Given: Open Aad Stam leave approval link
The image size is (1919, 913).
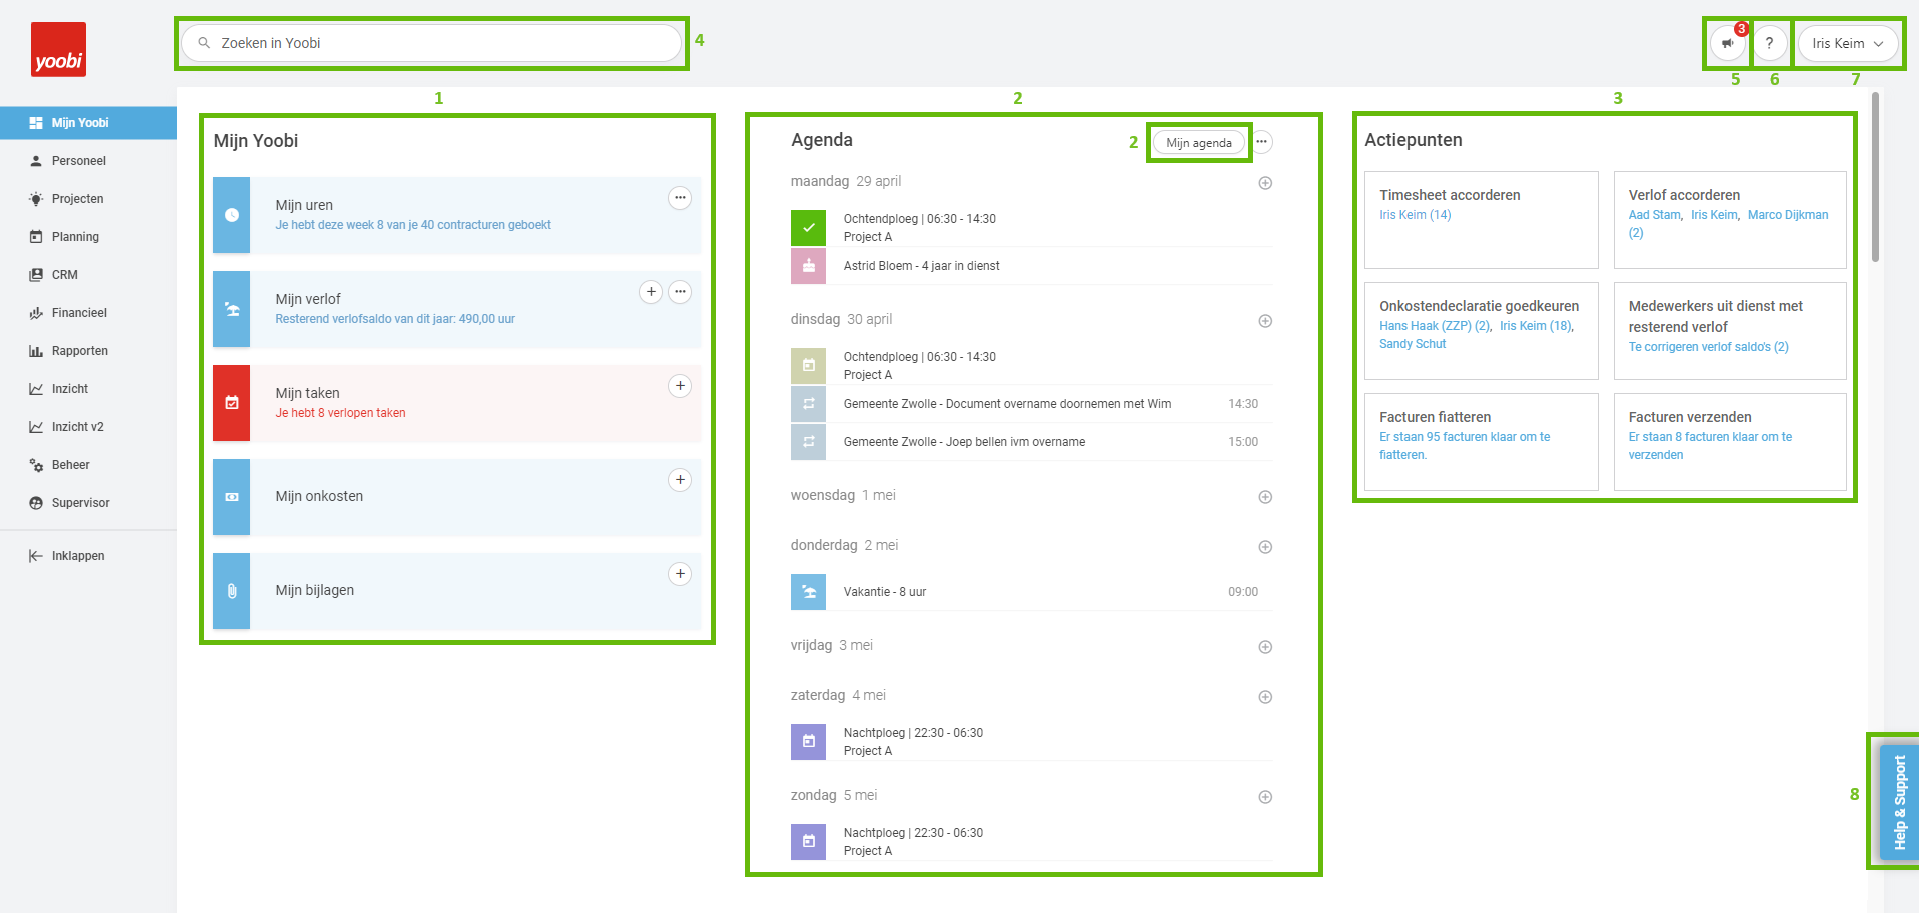Looking at the screenshot, I should [x=1655, y=215].
